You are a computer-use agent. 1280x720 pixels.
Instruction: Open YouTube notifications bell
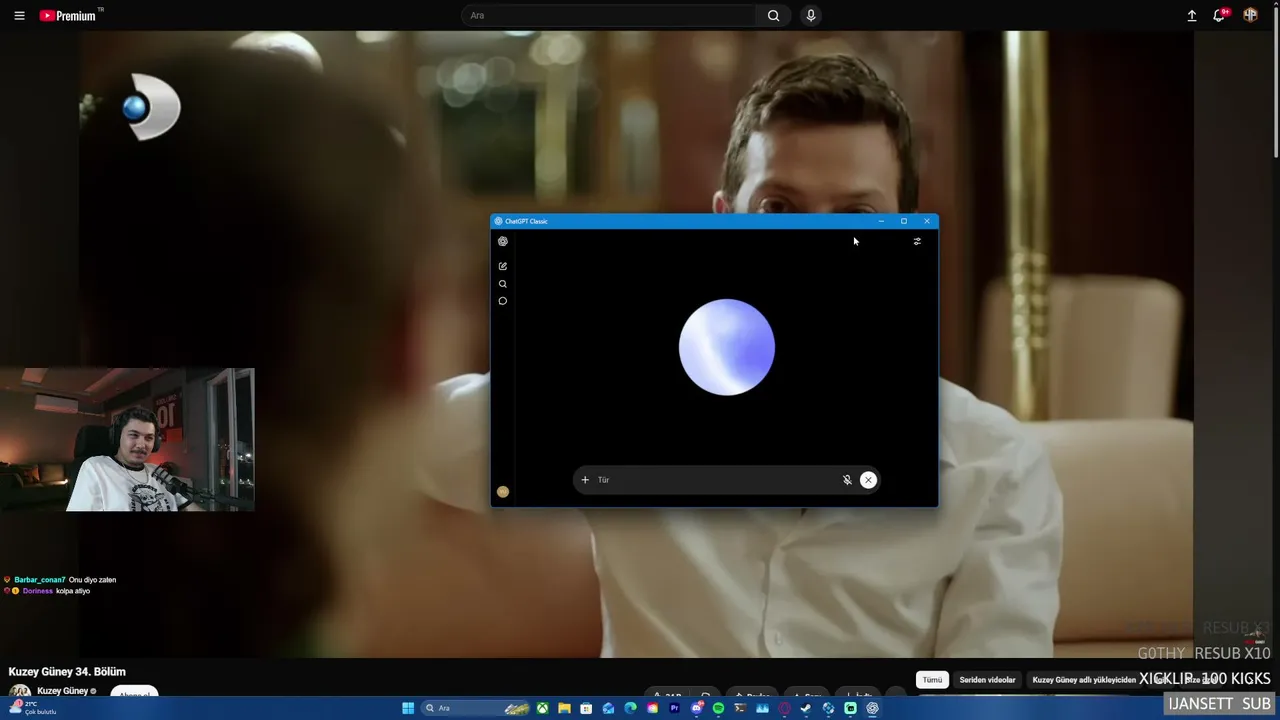pos(1219,16)
